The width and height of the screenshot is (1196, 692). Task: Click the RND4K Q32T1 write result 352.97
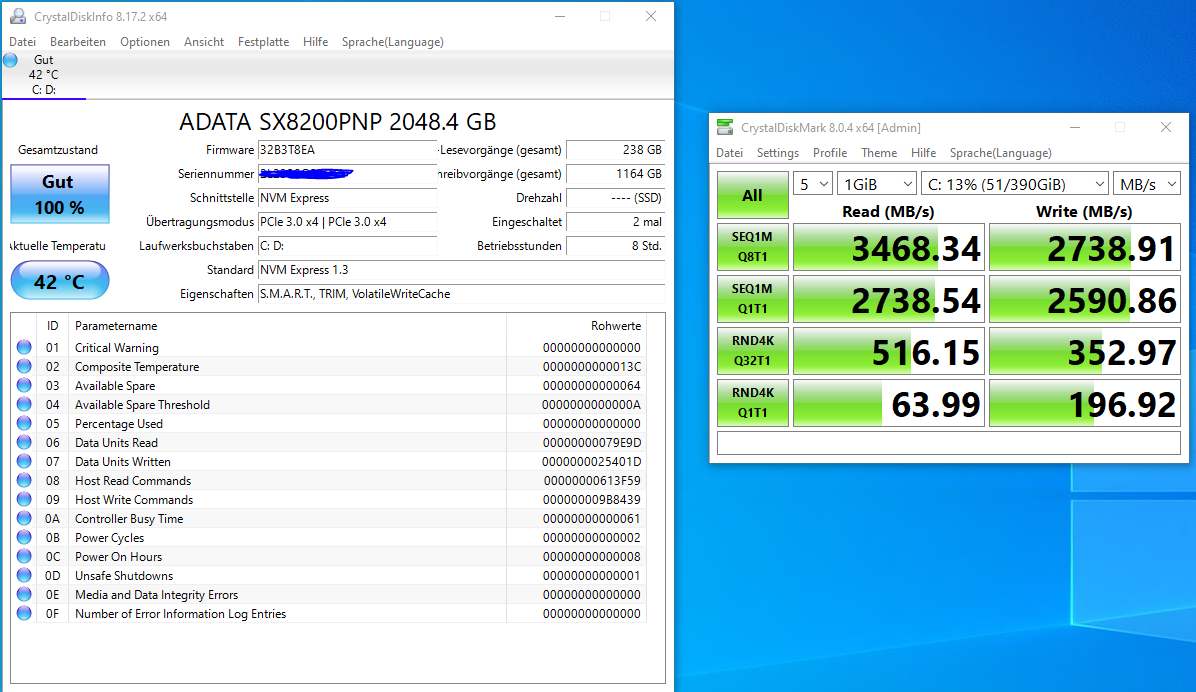click(1085, 351)
